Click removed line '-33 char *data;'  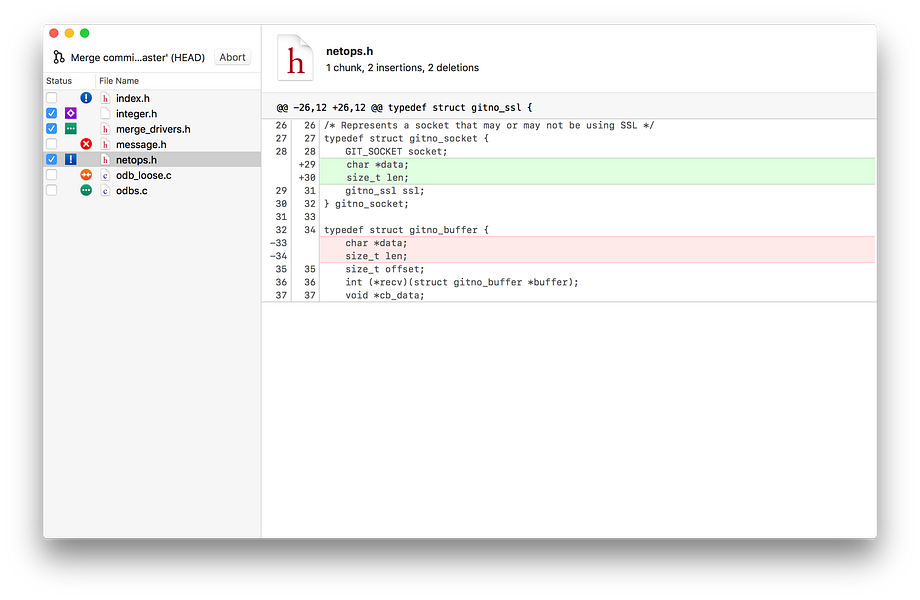597,243
